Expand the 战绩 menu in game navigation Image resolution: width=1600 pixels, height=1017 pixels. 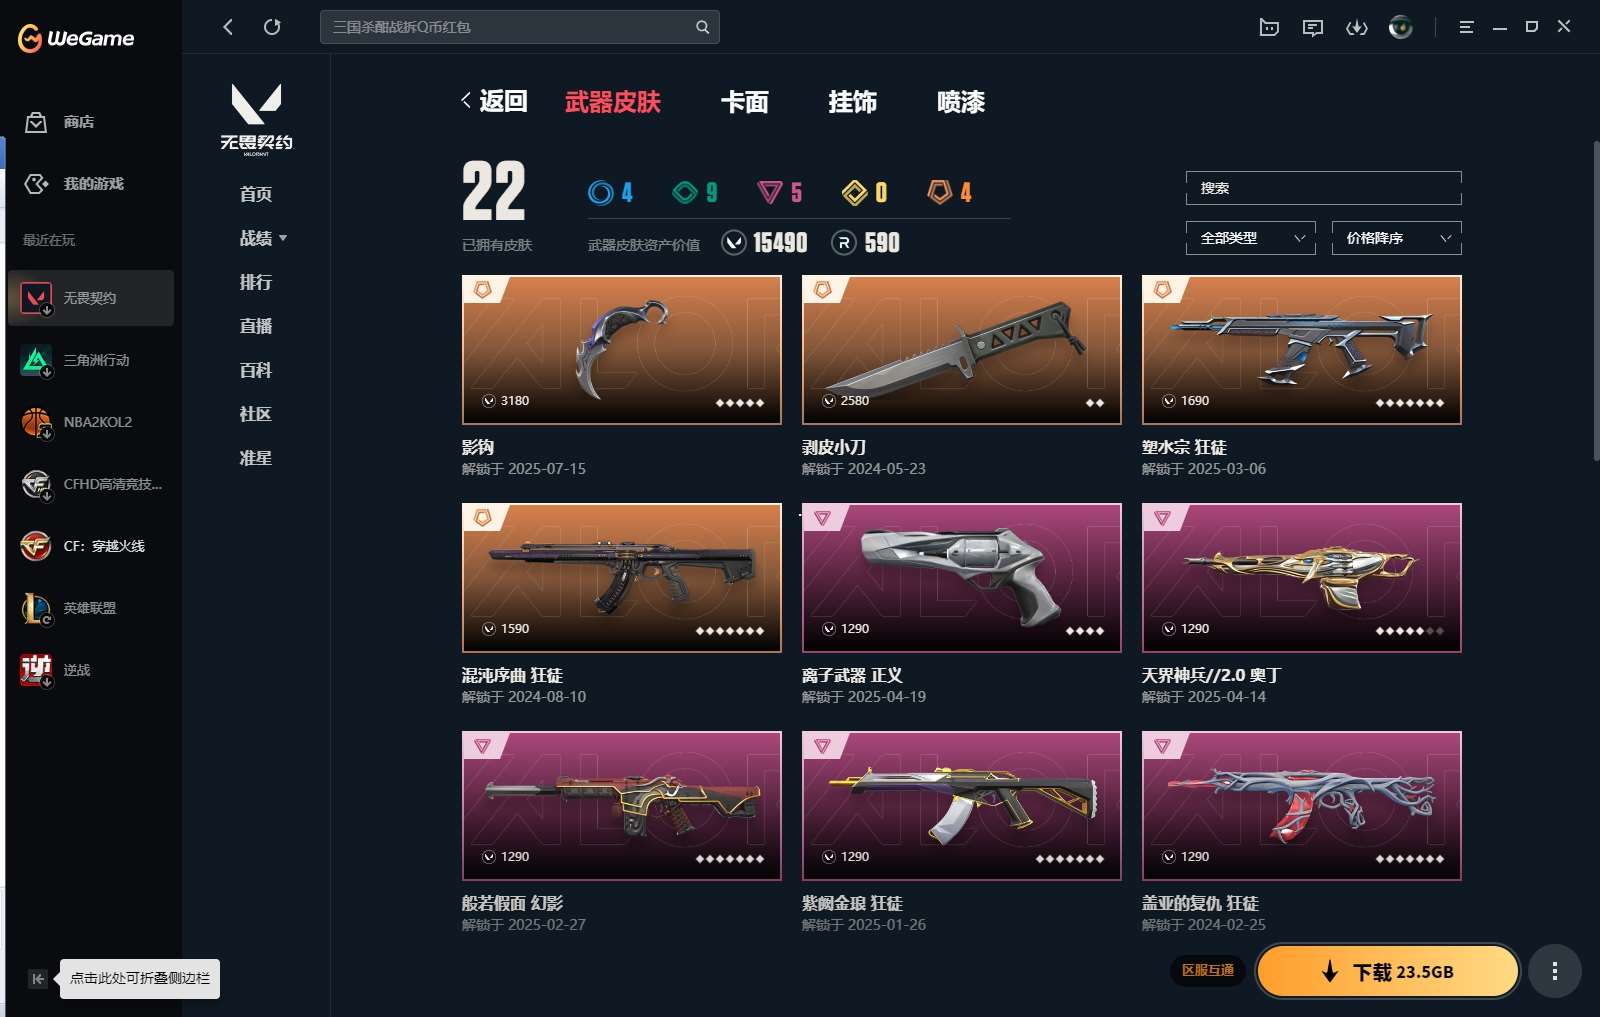pyautogui.click(x=263, y=238)
